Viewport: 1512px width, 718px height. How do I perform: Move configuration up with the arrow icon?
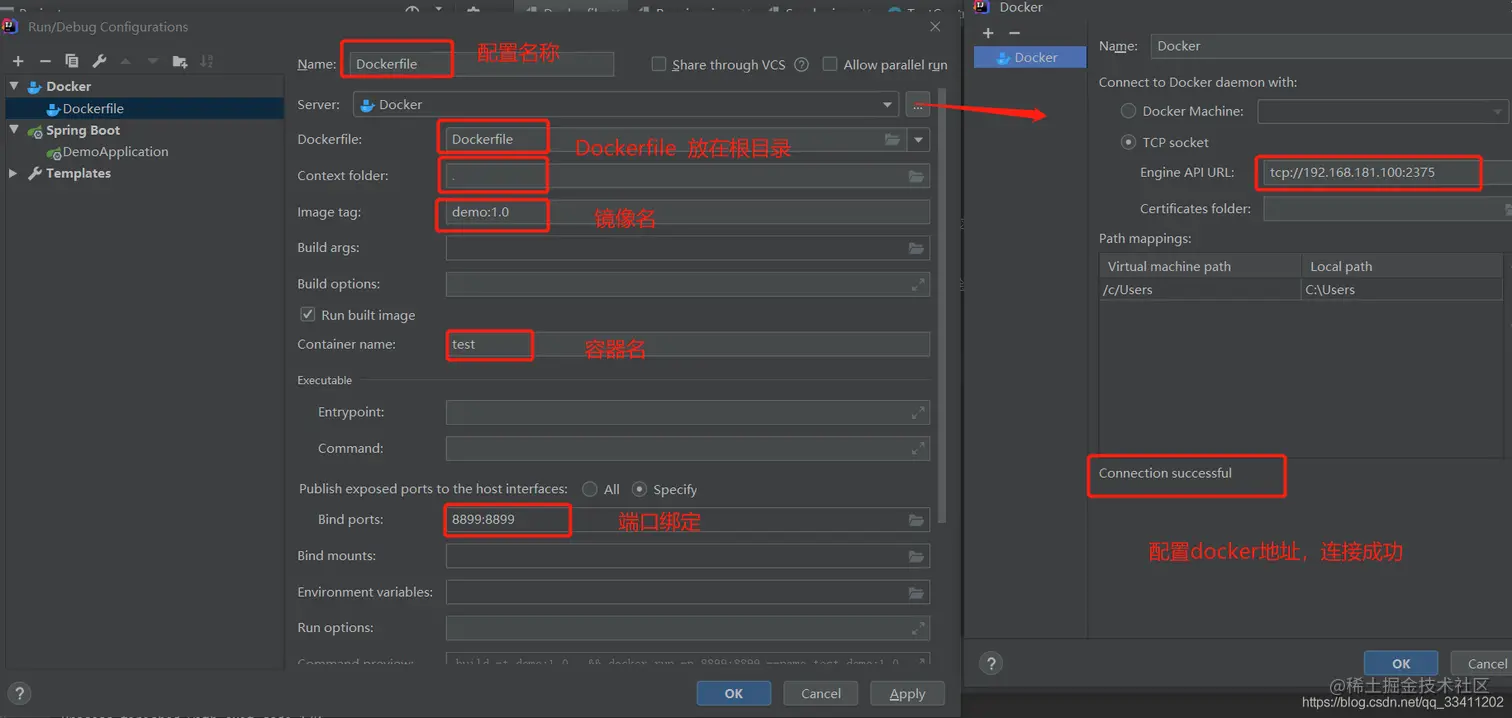coord(126,62)
